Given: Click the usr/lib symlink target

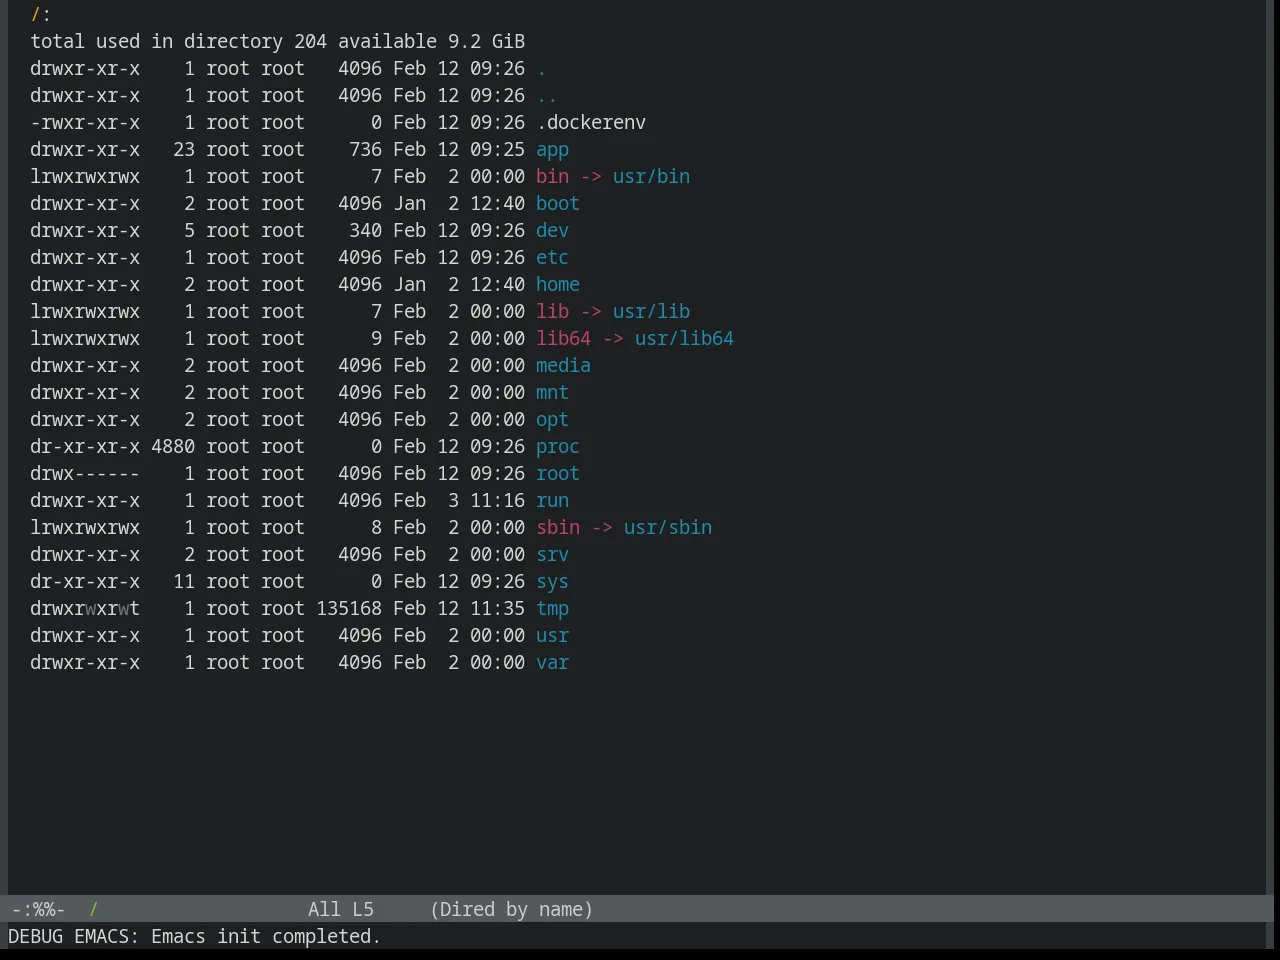Looking at the screenshot, I should tap(651, 312).
